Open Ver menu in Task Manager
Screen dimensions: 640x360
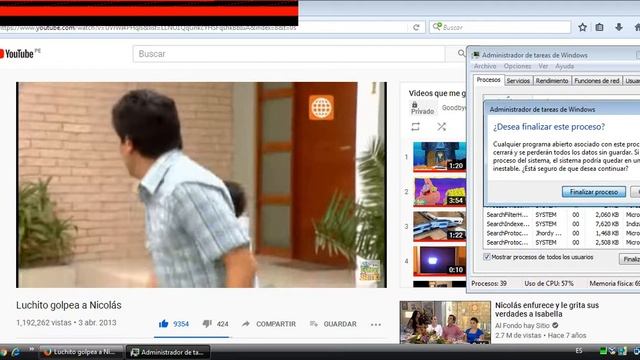point(543,66)
